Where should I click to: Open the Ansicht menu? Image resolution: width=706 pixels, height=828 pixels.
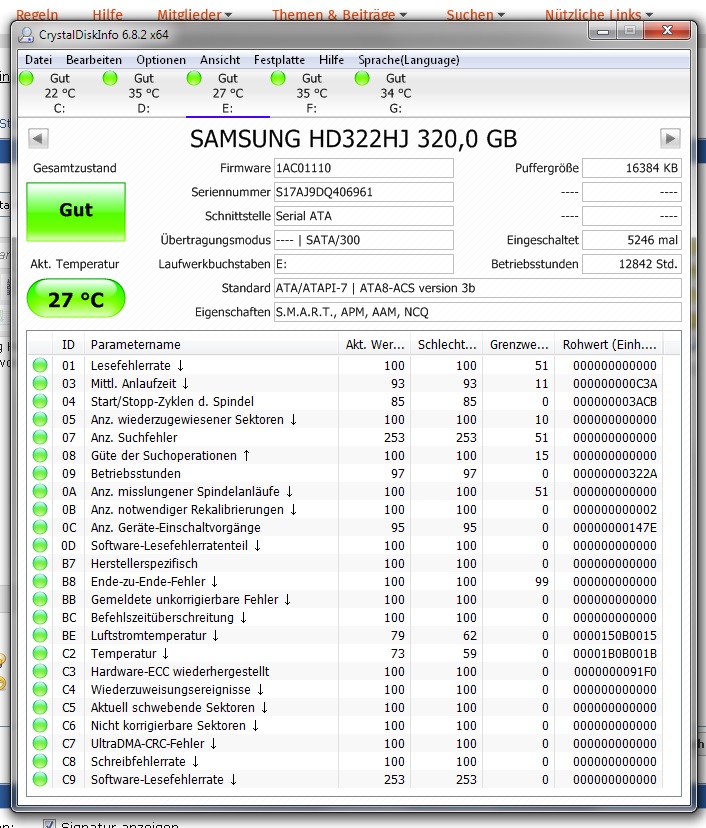pyautogui.click(x=220, y=60)
